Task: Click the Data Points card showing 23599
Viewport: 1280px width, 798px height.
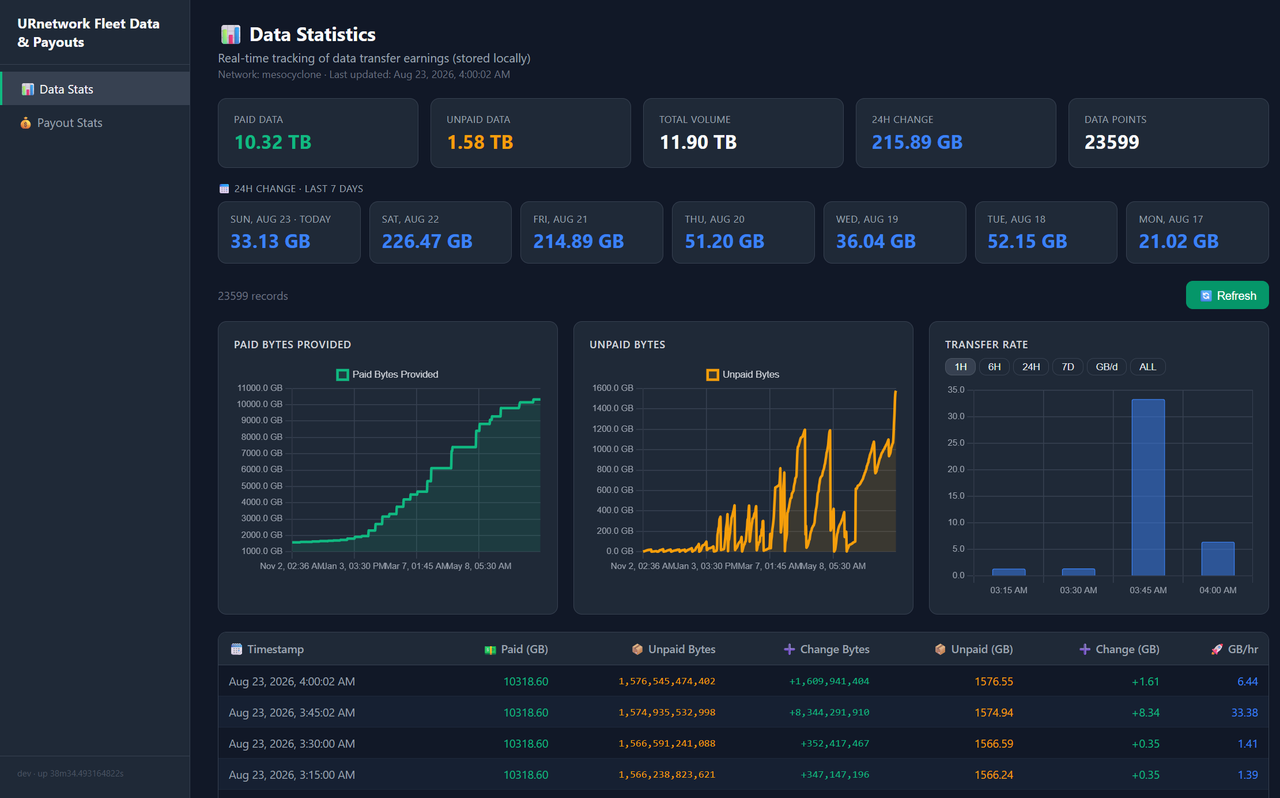Action: (1168, 133)
